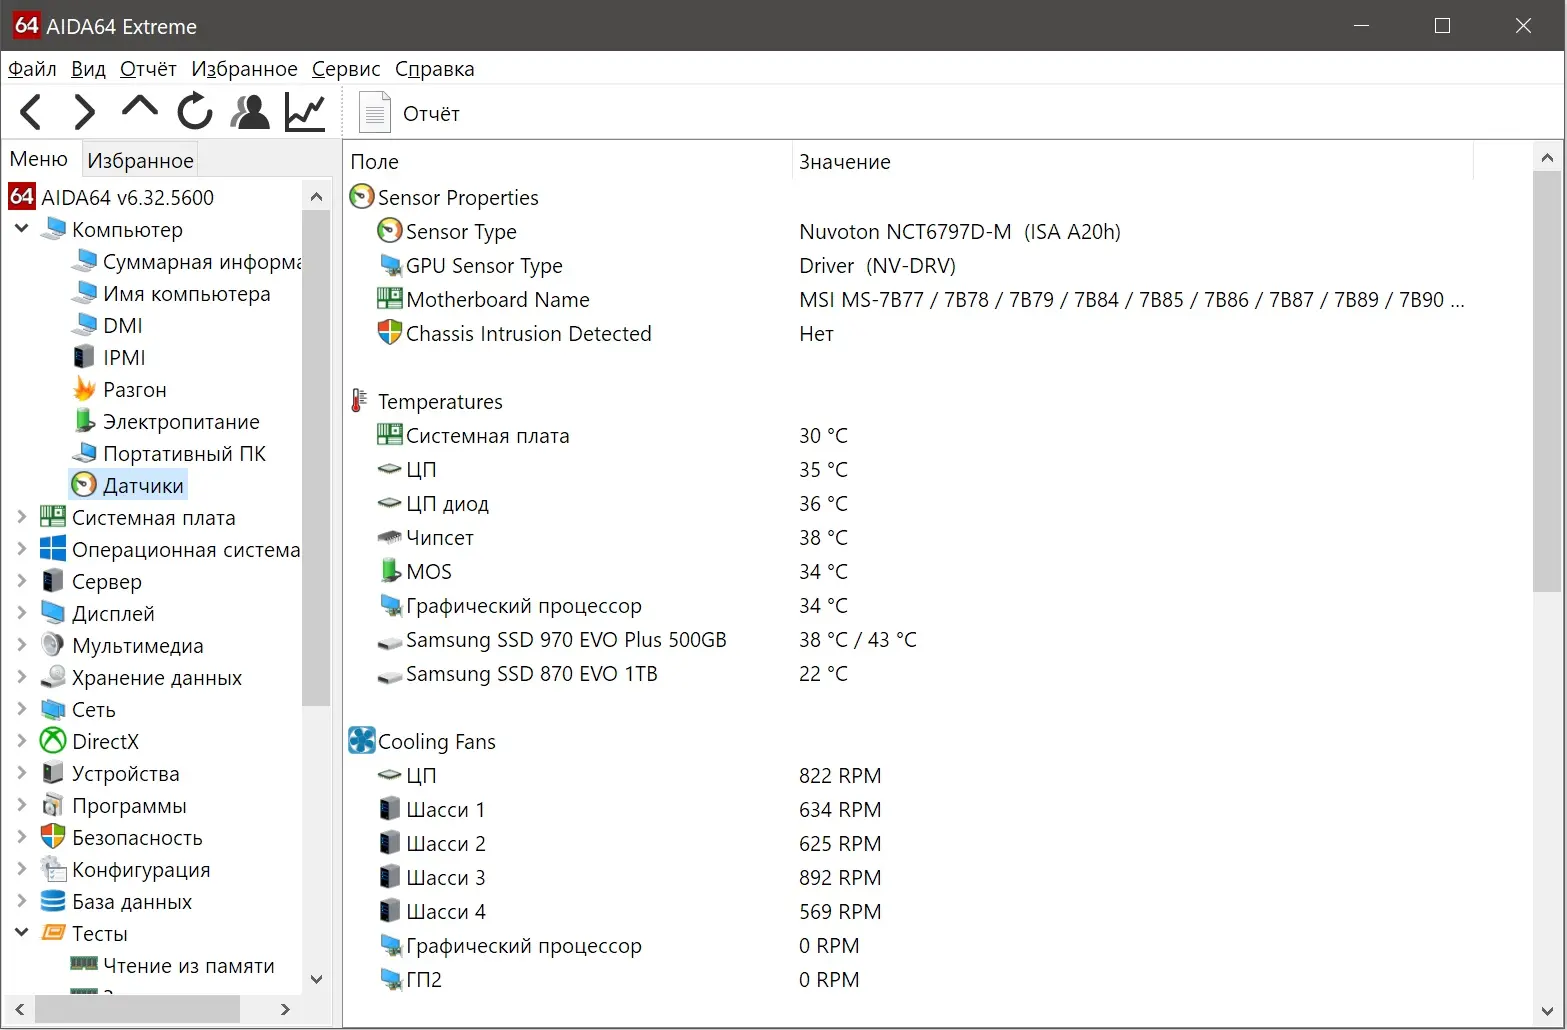This screenshot has height=1030, width=1567.
Task: Go back with the left arrow toolbar icon
Action: [31, 112]
